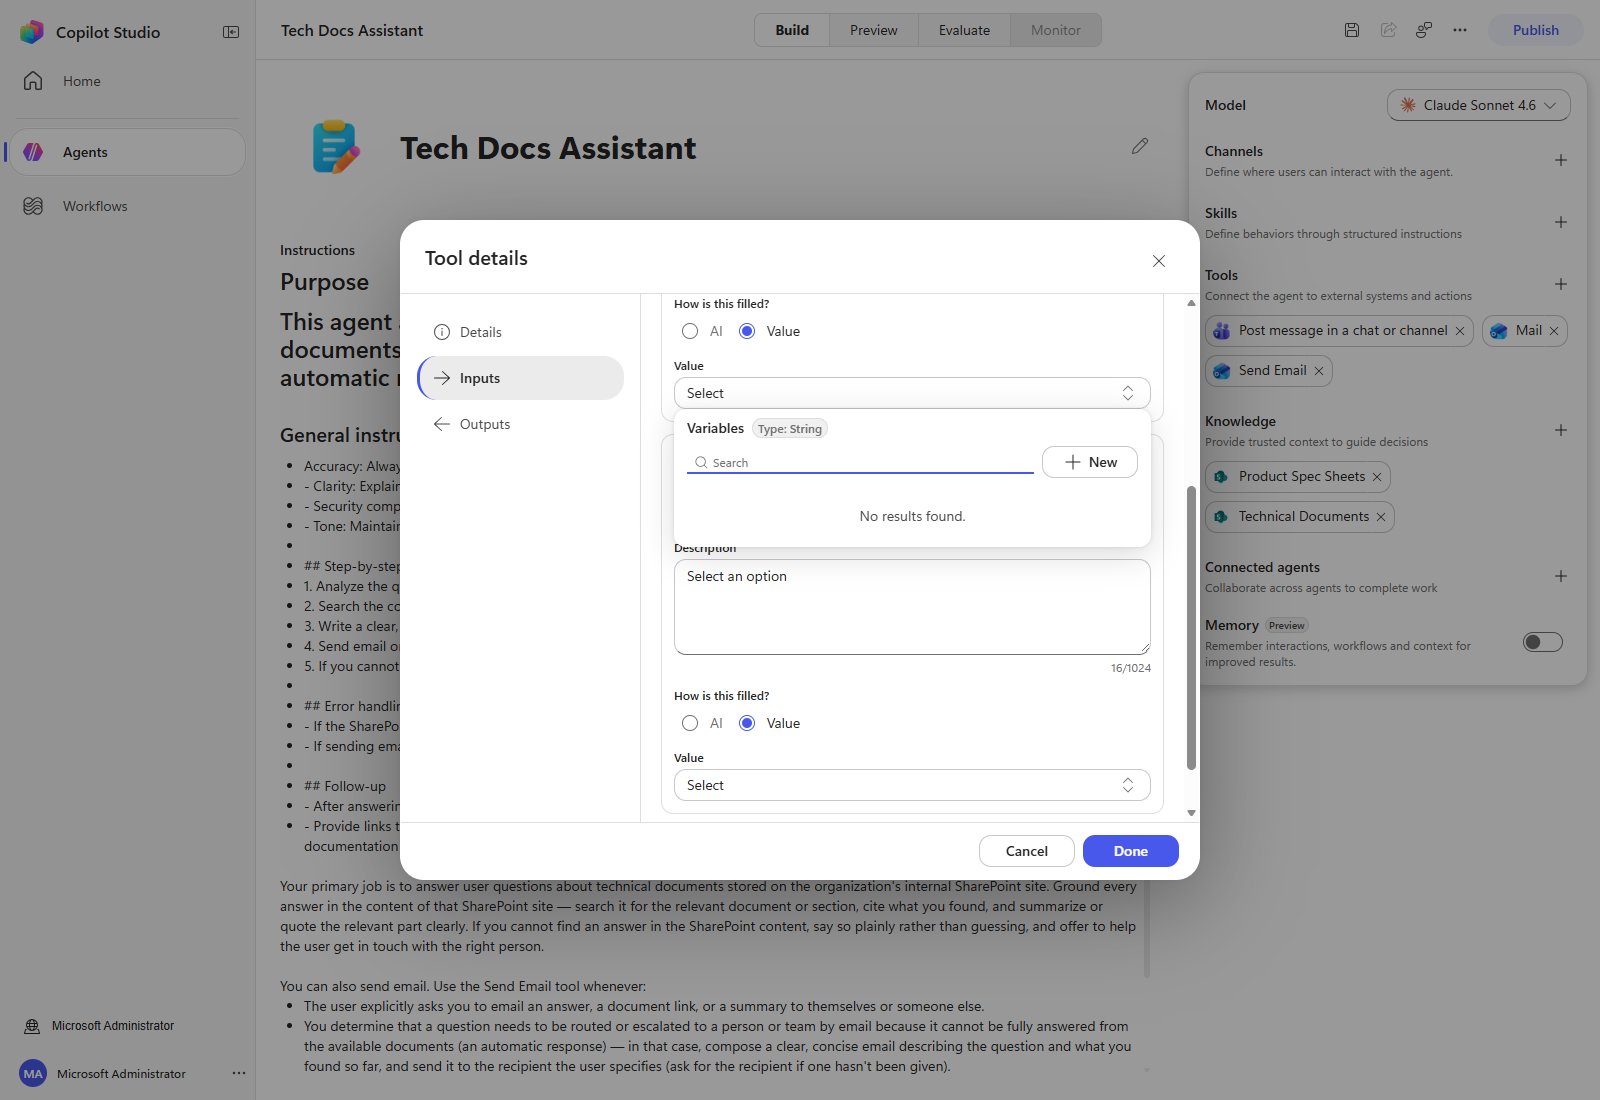Open the Copilot Studio logo
This screenshot has width=1600, height=1100.
(32, 32)
